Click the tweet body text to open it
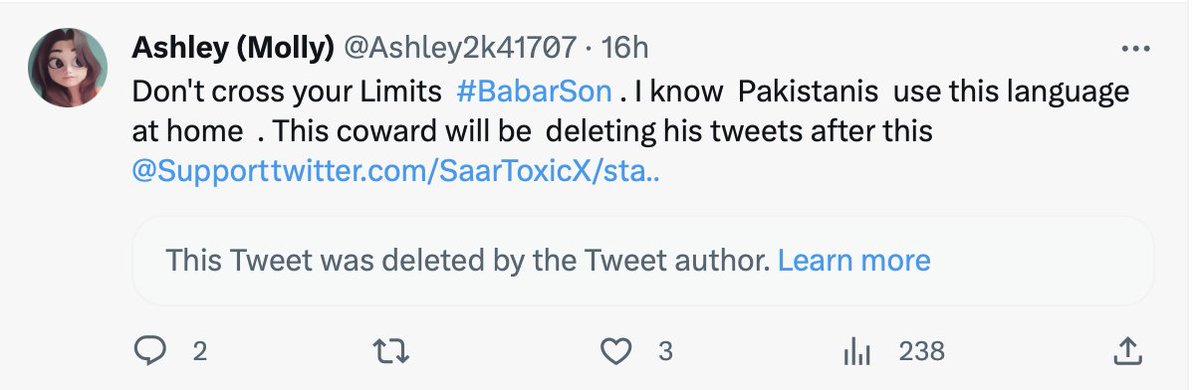Viewport: 1200px width, 390px height. click(x=631, y=132)
